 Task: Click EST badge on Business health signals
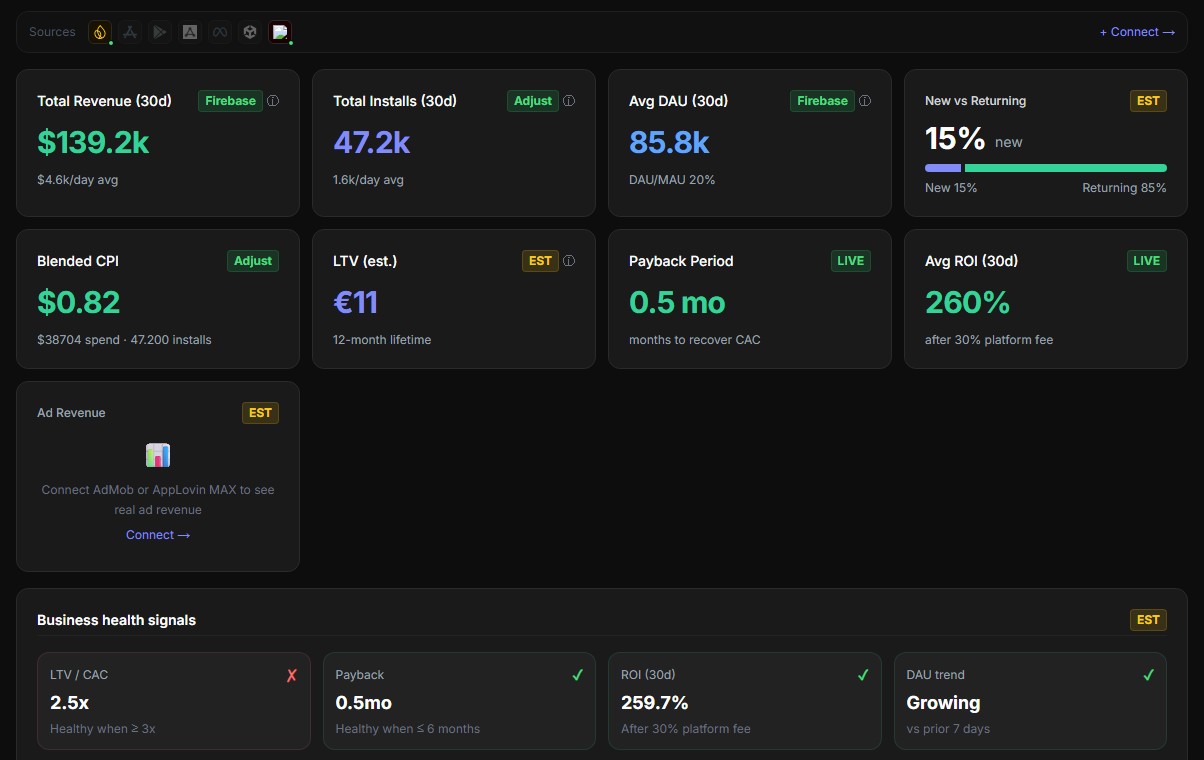point(1148,620)
